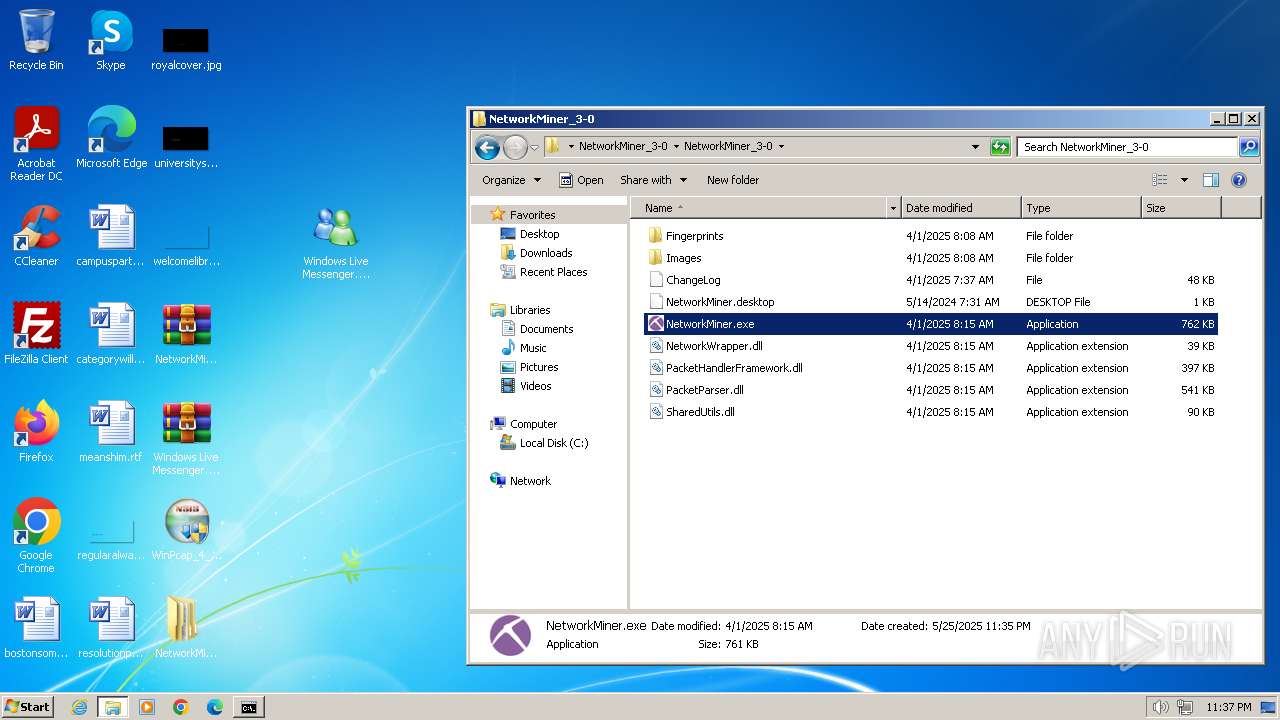Open Network in navigation pane
The height and width of the screenshot is (720, 1280).
(x=530, y=481)
